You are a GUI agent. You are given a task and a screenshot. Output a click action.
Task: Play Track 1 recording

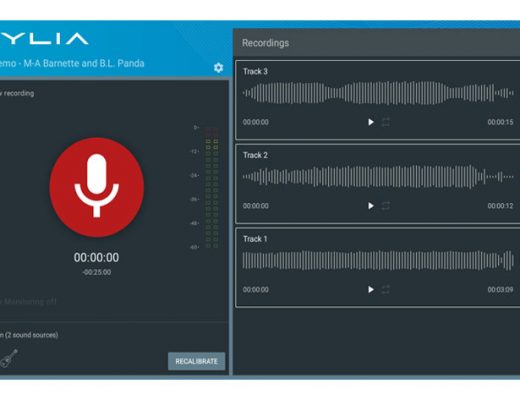pos(371,289)
